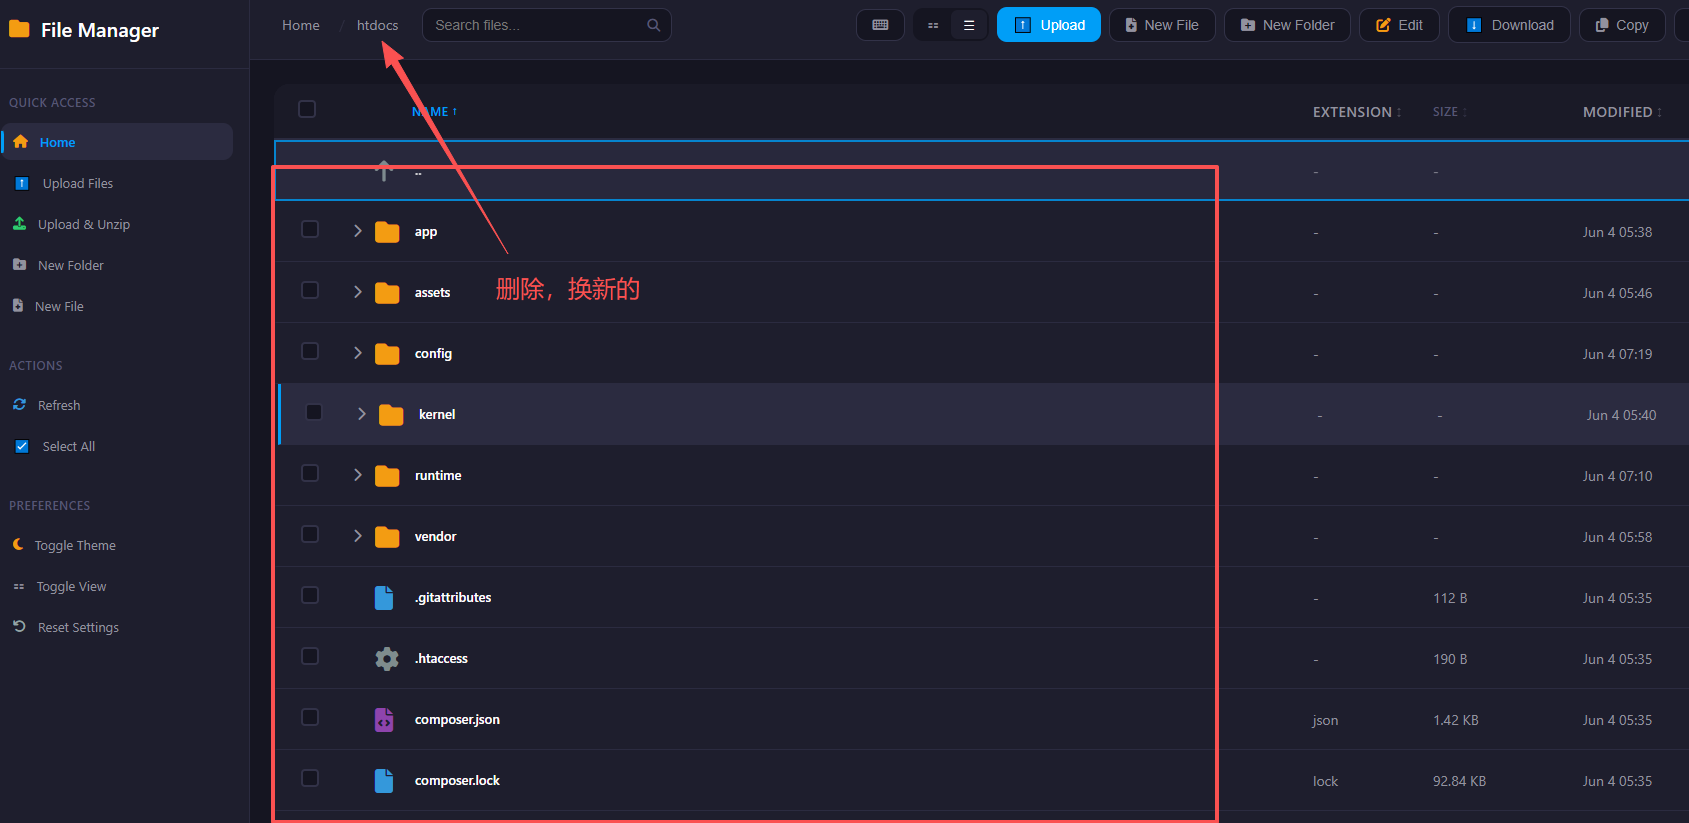Click the htdocs breadcrumb link
1689x823 pixels.
pyautogui.click(x=377, y=25)
